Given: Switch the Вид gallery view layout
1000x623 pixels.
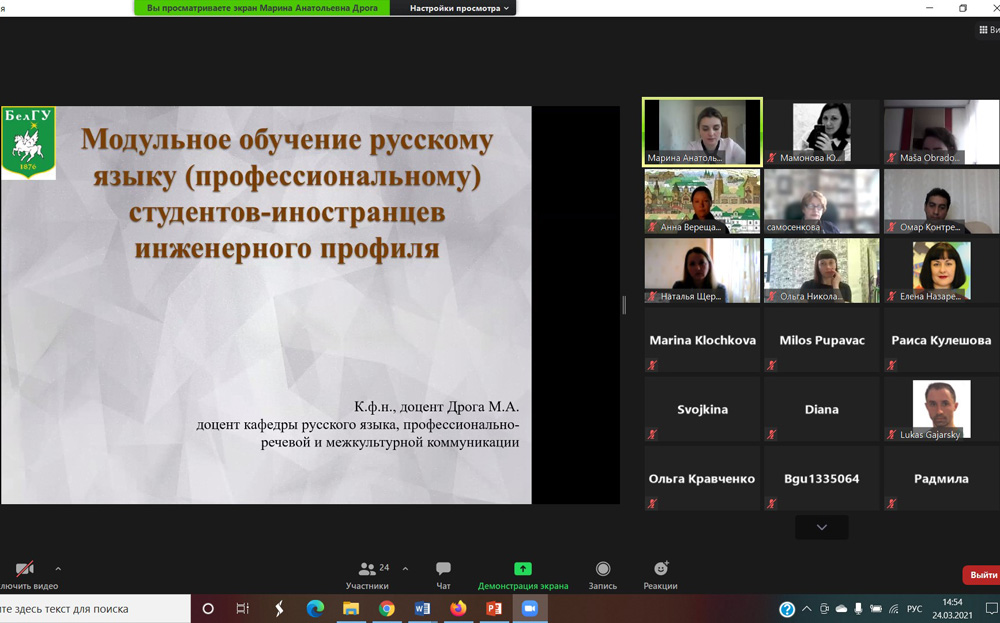Looking at the screenshot, I should point(989,30).
